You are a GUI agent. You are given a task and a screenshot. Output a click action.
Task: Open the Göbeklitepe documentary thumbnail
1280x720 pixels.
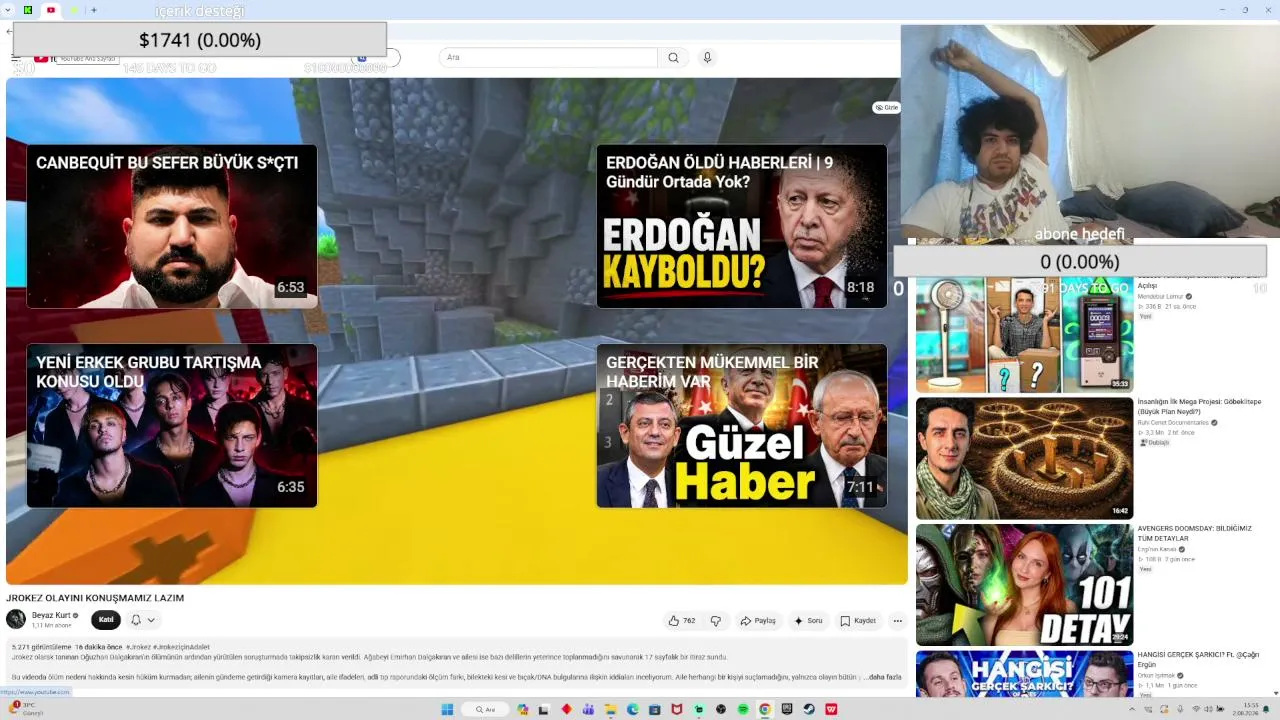[1025, 458]
